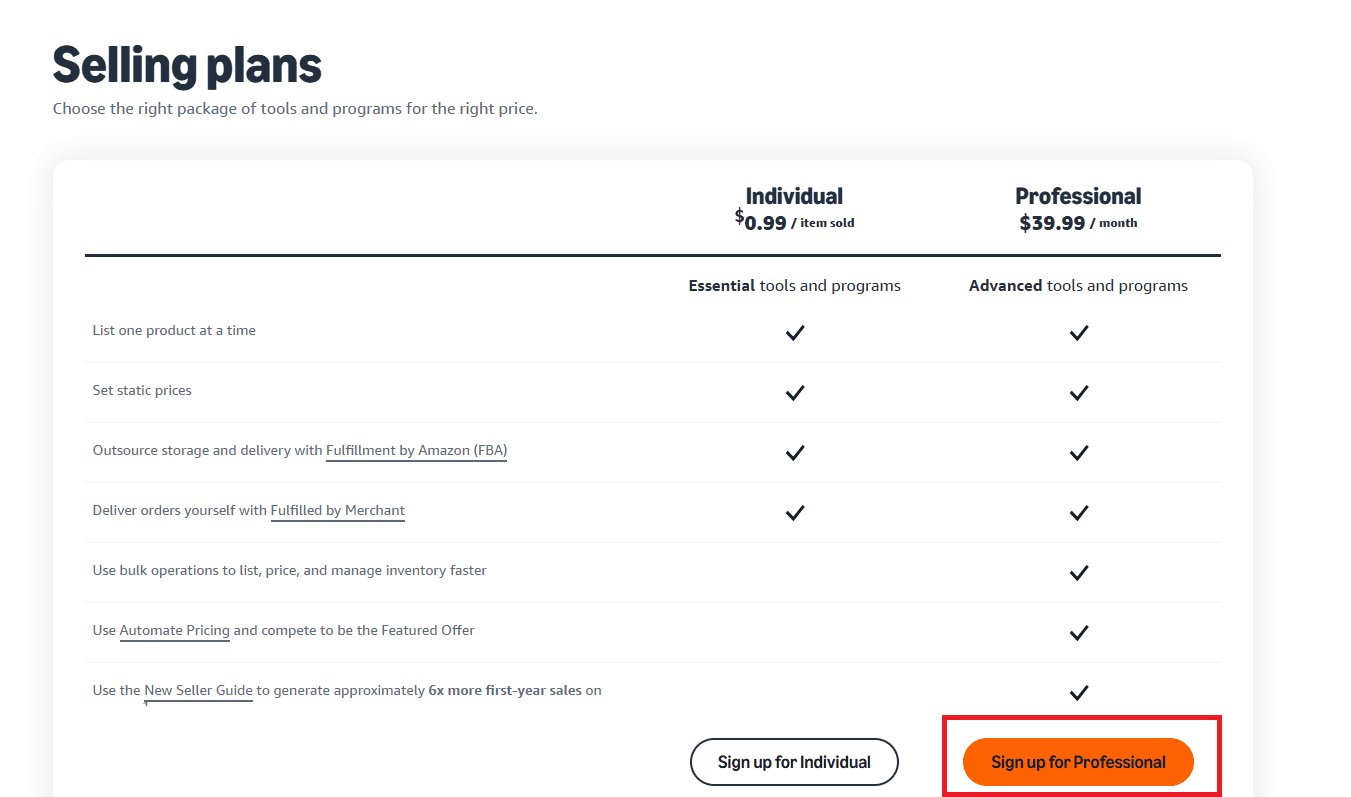Click the Individual checkmark for delivering orders yourself
1351x797 pixels.
pos(794,512)
